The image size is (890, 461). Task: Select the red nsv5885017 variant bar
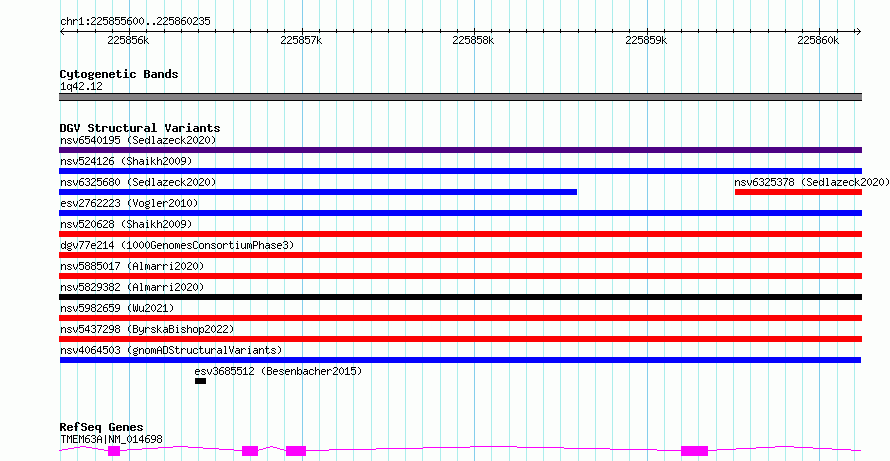click(x=460, y=276)
